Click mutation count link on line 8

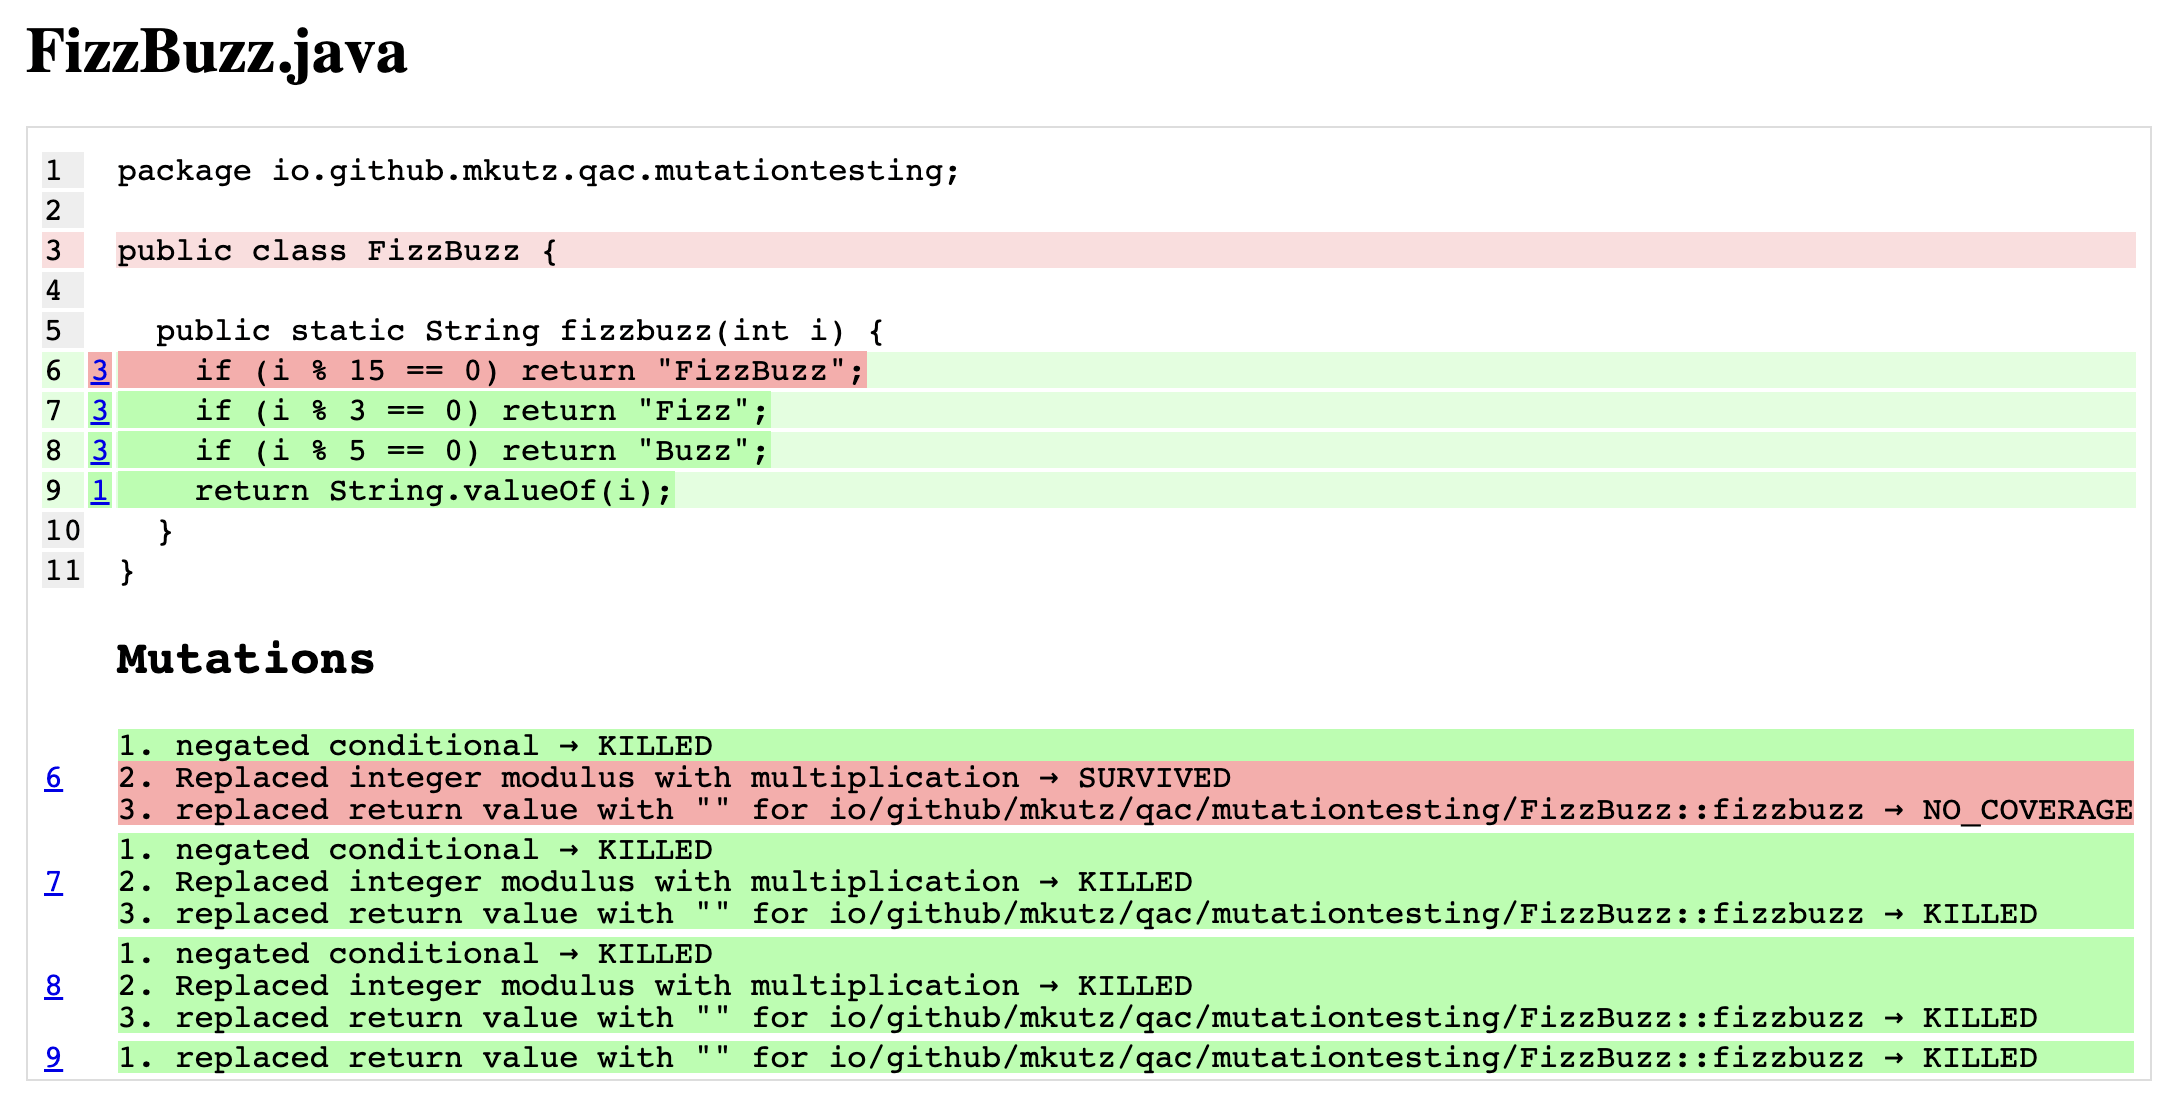coord(100,451)
